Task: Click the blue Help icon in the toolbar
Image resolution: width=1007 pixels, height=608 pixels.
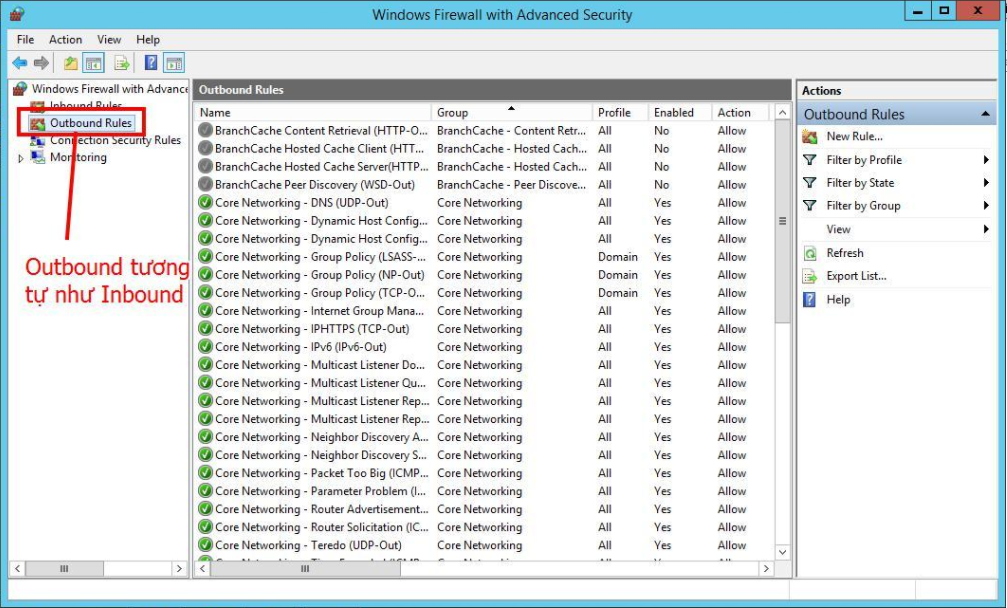Action: [151, 63]
